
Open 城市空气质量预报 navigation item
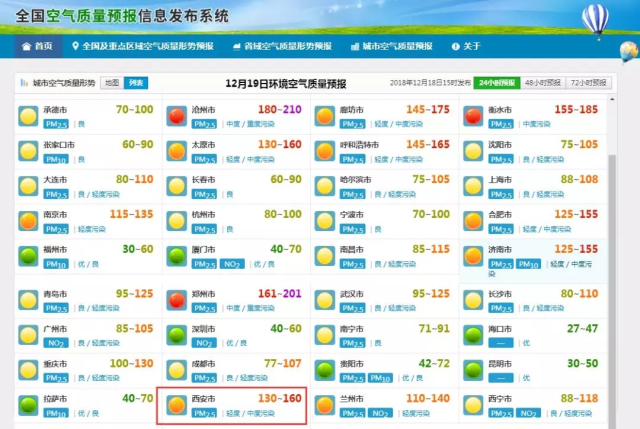click(391, 47)
